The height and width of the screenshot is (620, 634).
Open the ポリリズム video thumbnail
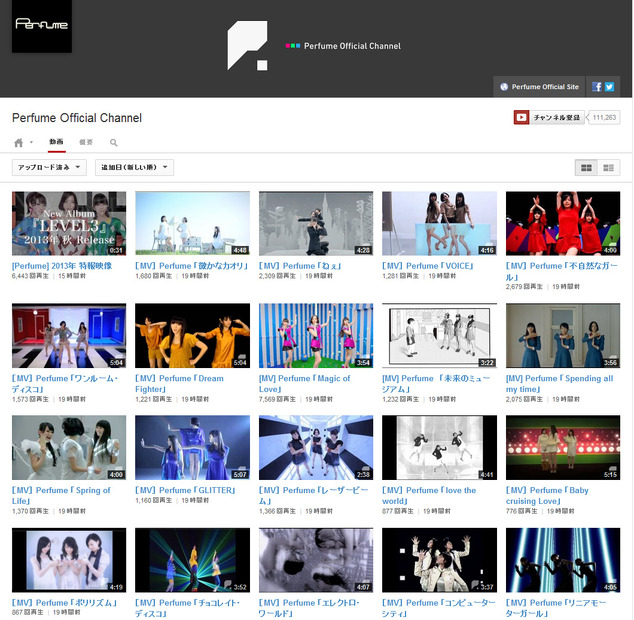(69, 560)
